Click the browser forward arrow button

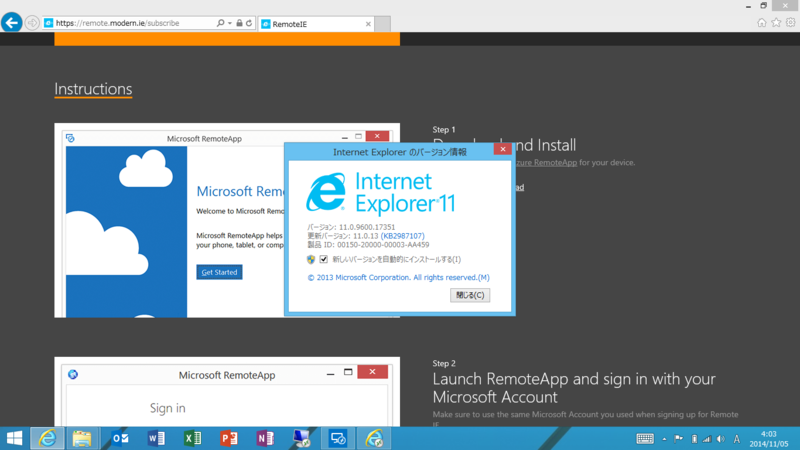click(32, 23)
